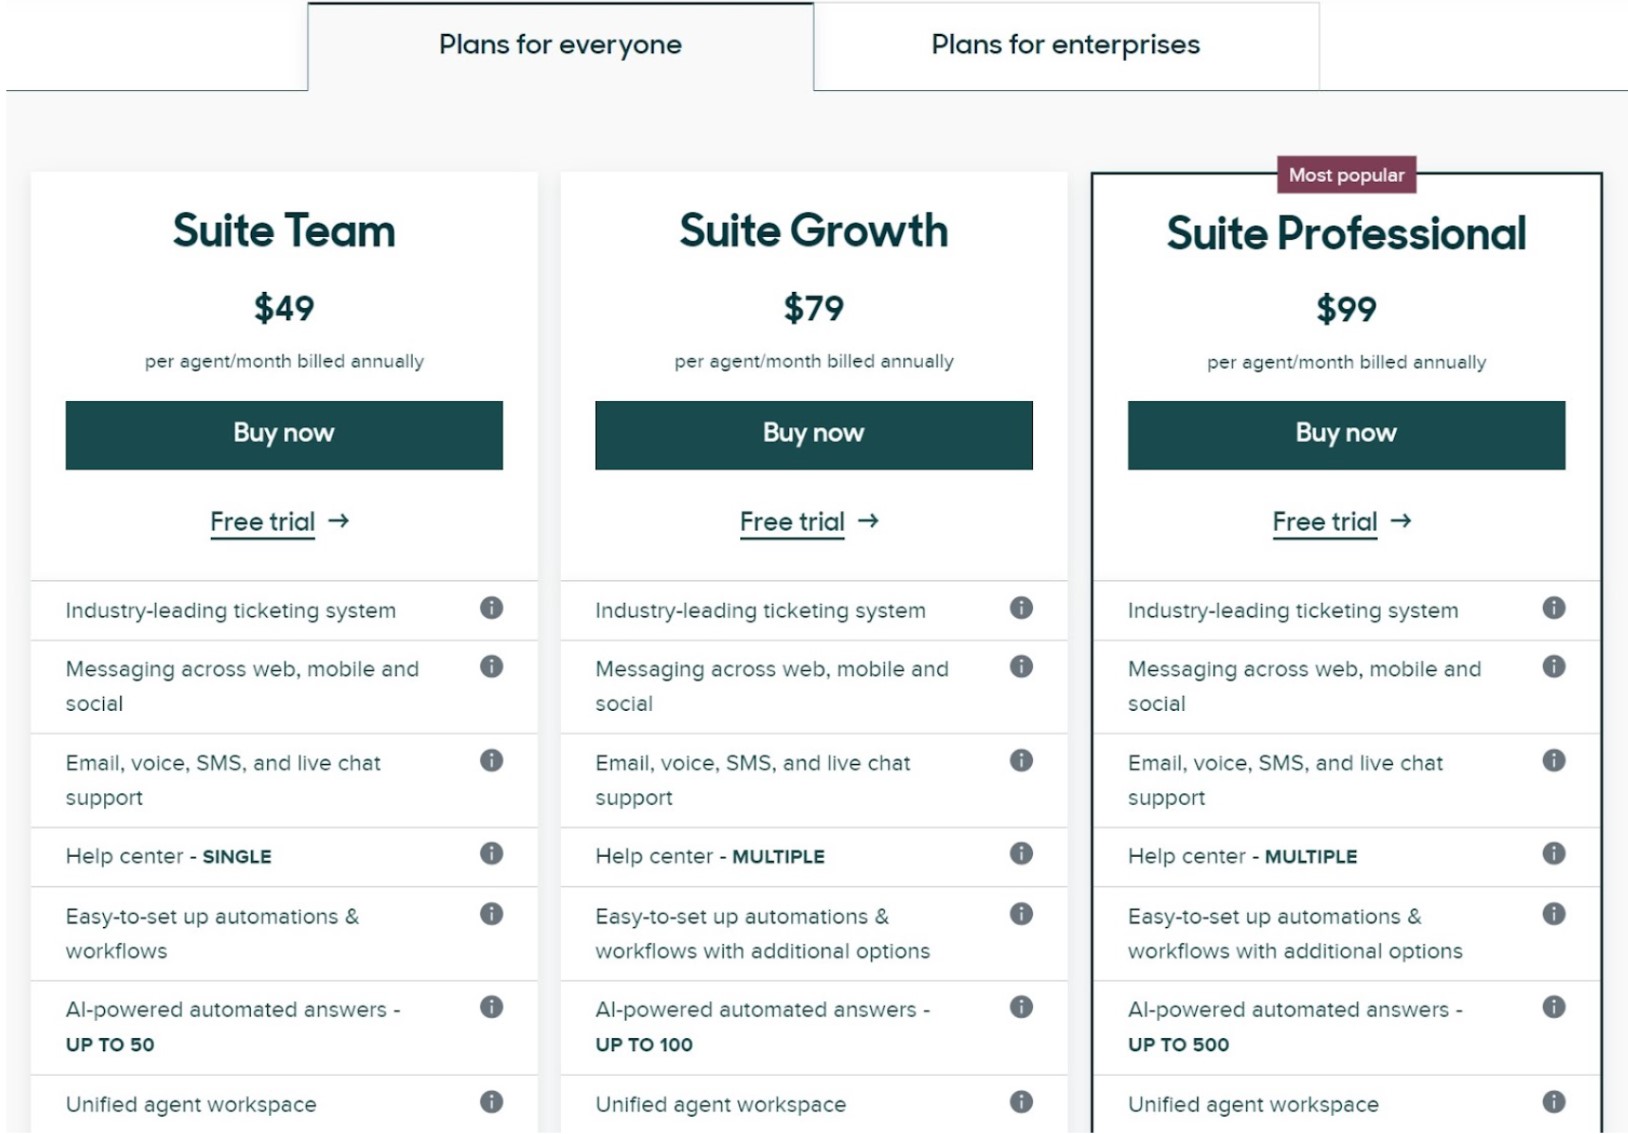Click info icon for Suite Team automations & workflows

pyautogui.click(x=491, y=914)
